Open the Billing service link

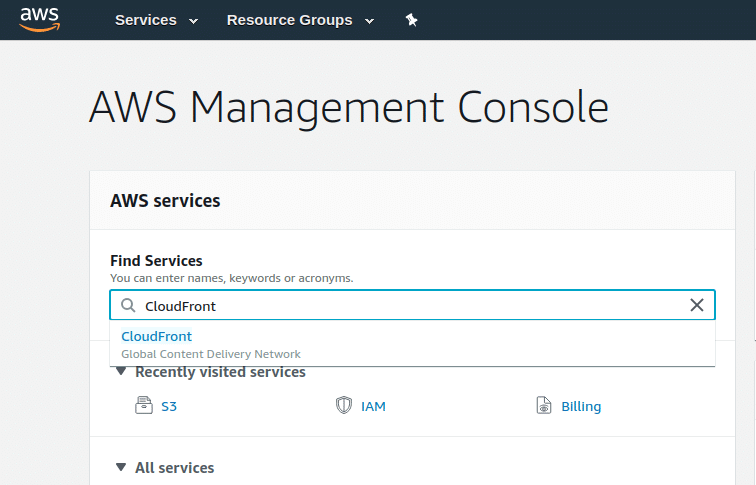coord(581,406)
